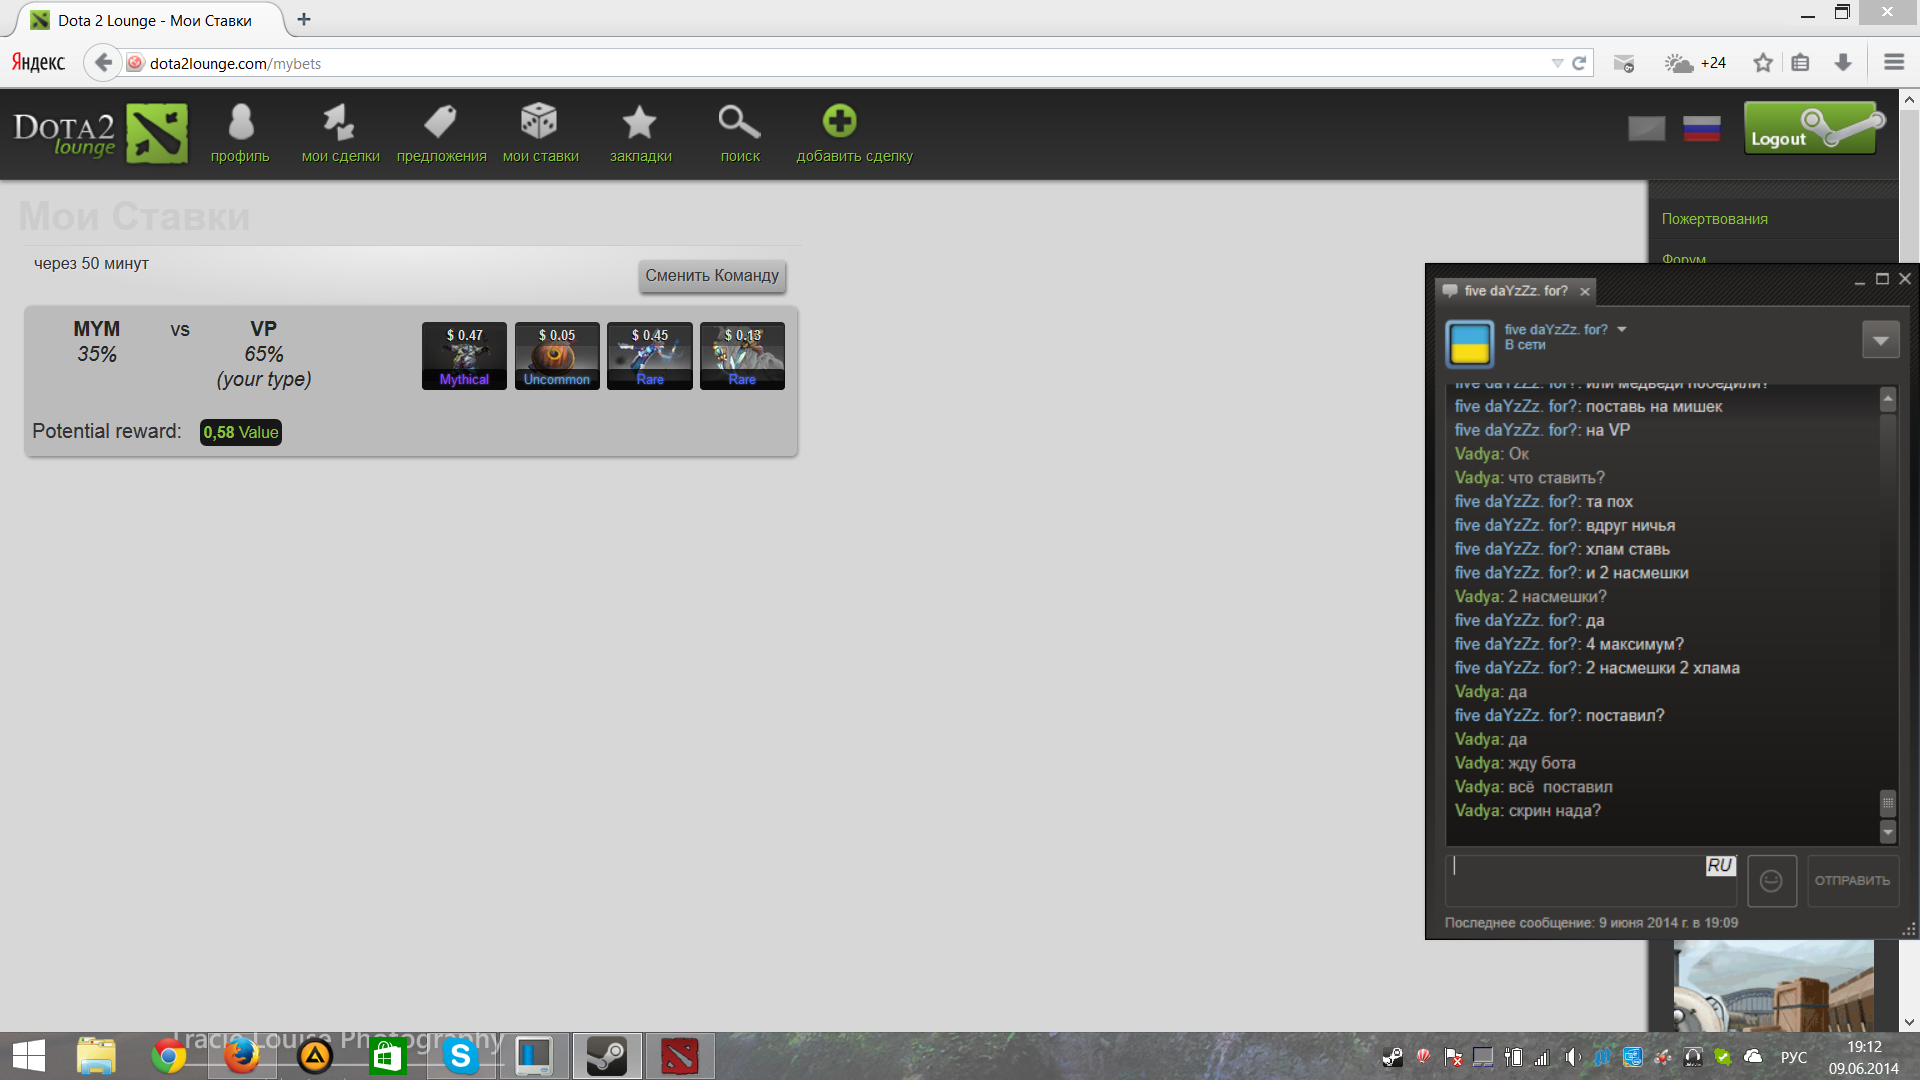Click chat scrollbar down arrow
This screenshot has width=1920, height=1080.
click(x=1888, y=832)
